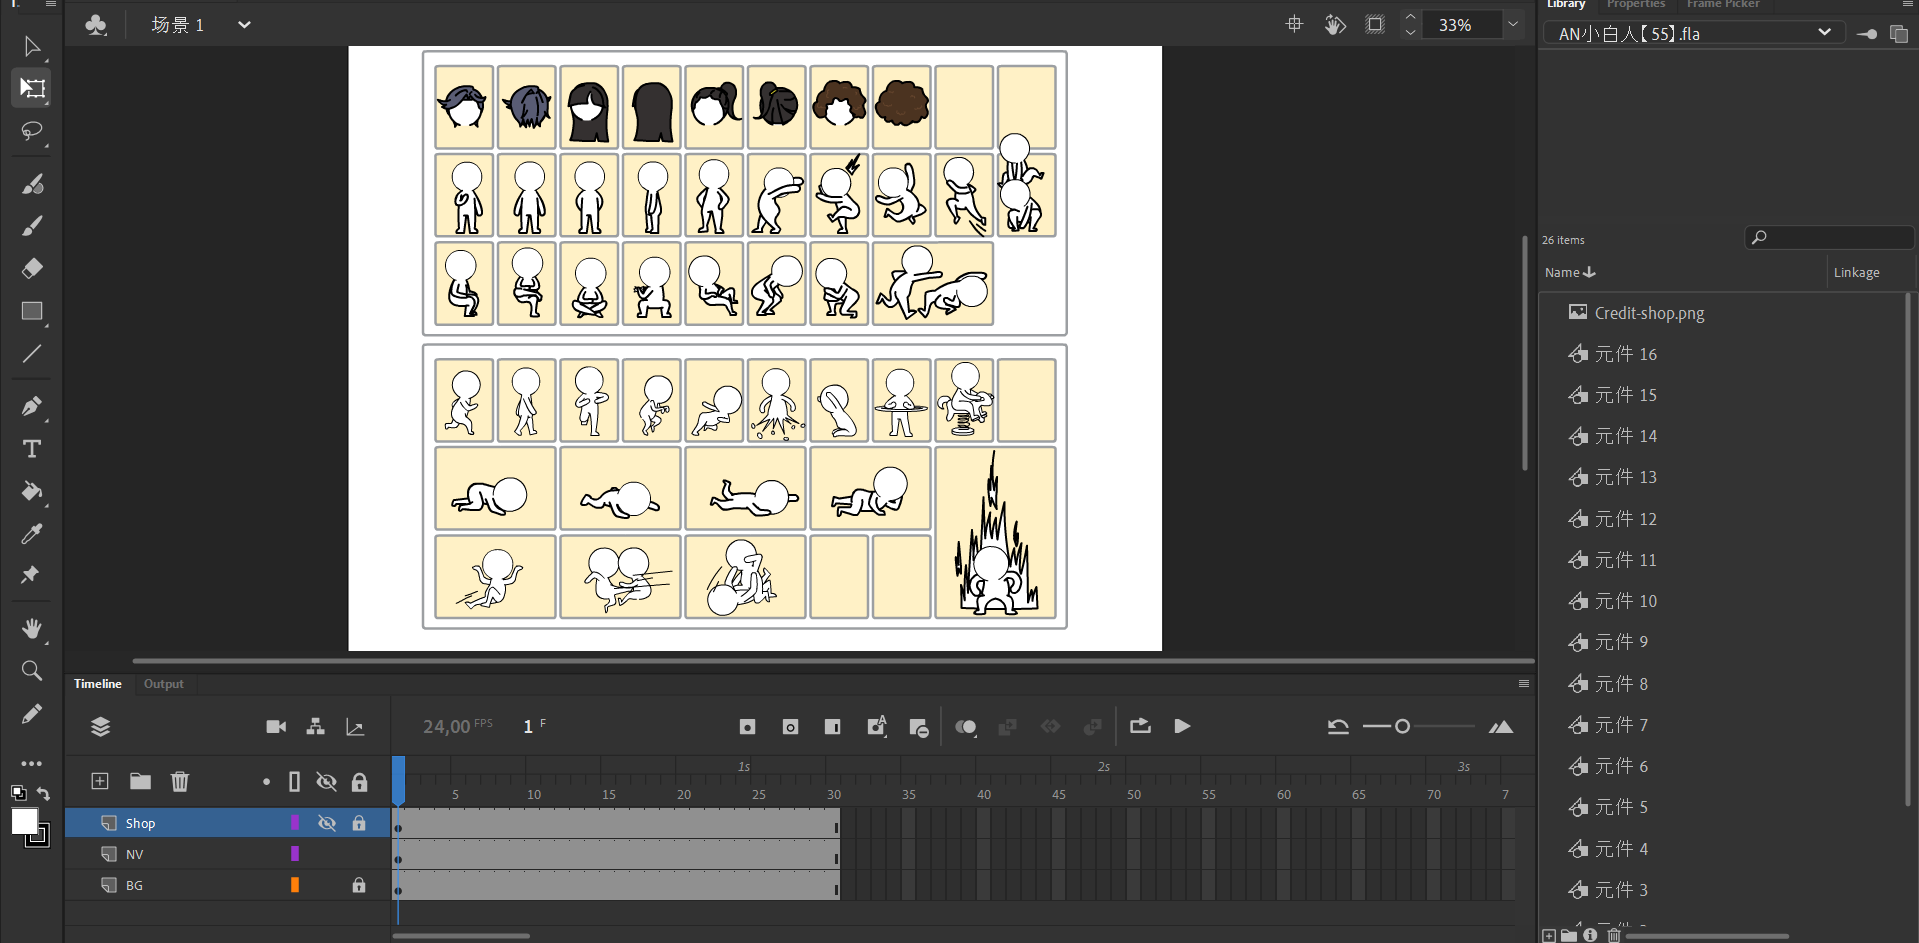Image resolution: width=1919 pixels, height=943 pixels.
Task: Add a camera layer in timeline
Action: click(276, 727)
